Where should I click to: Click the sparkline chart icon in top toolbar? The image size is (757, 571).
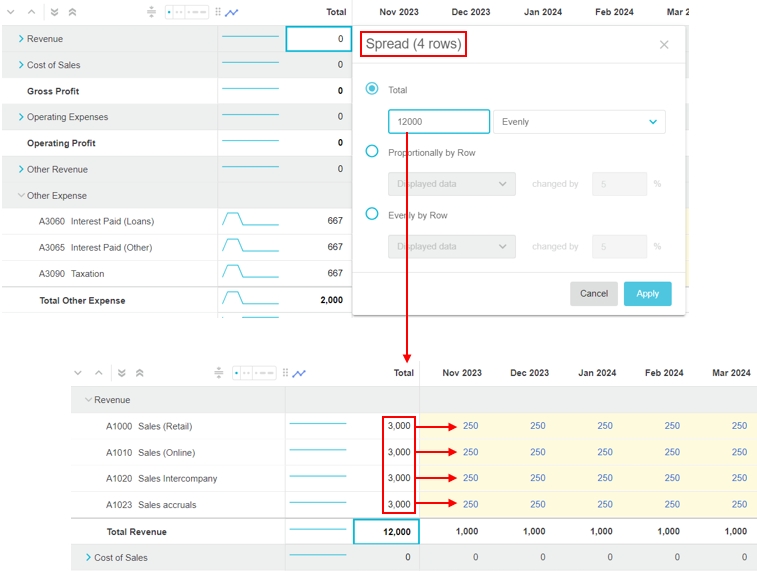232,13
